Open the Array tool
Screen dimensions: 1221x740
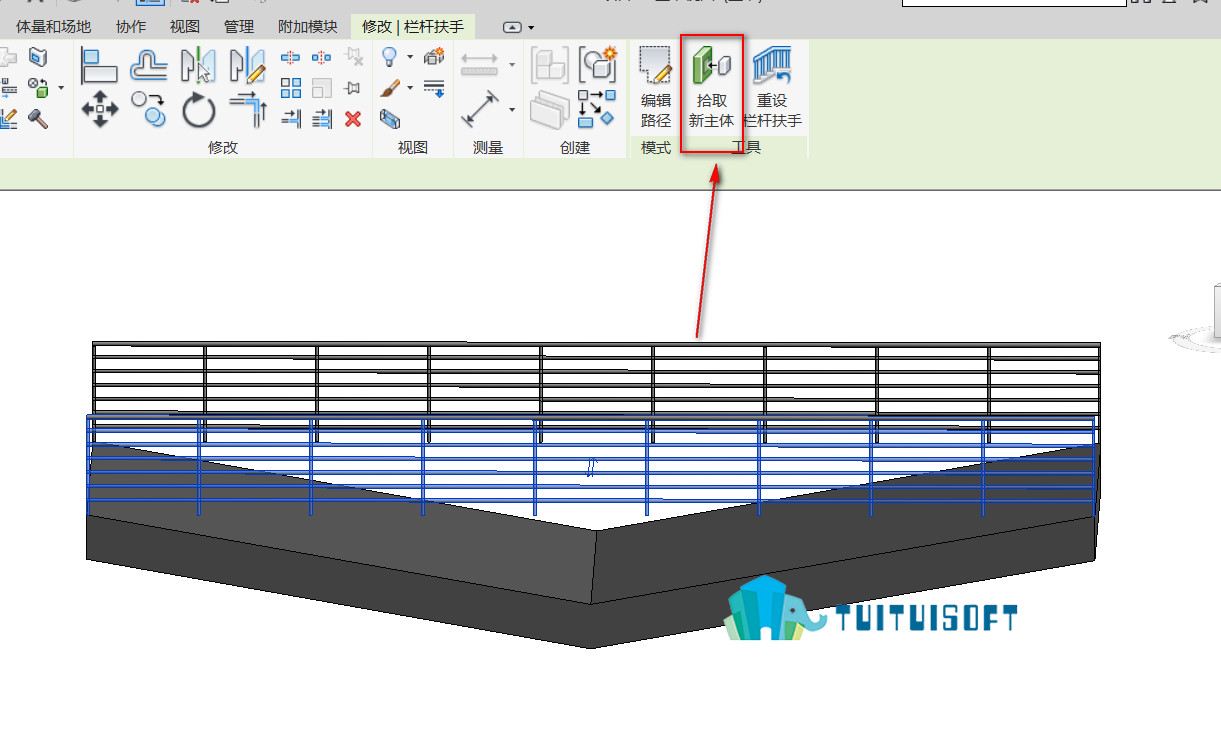point(291,88)
